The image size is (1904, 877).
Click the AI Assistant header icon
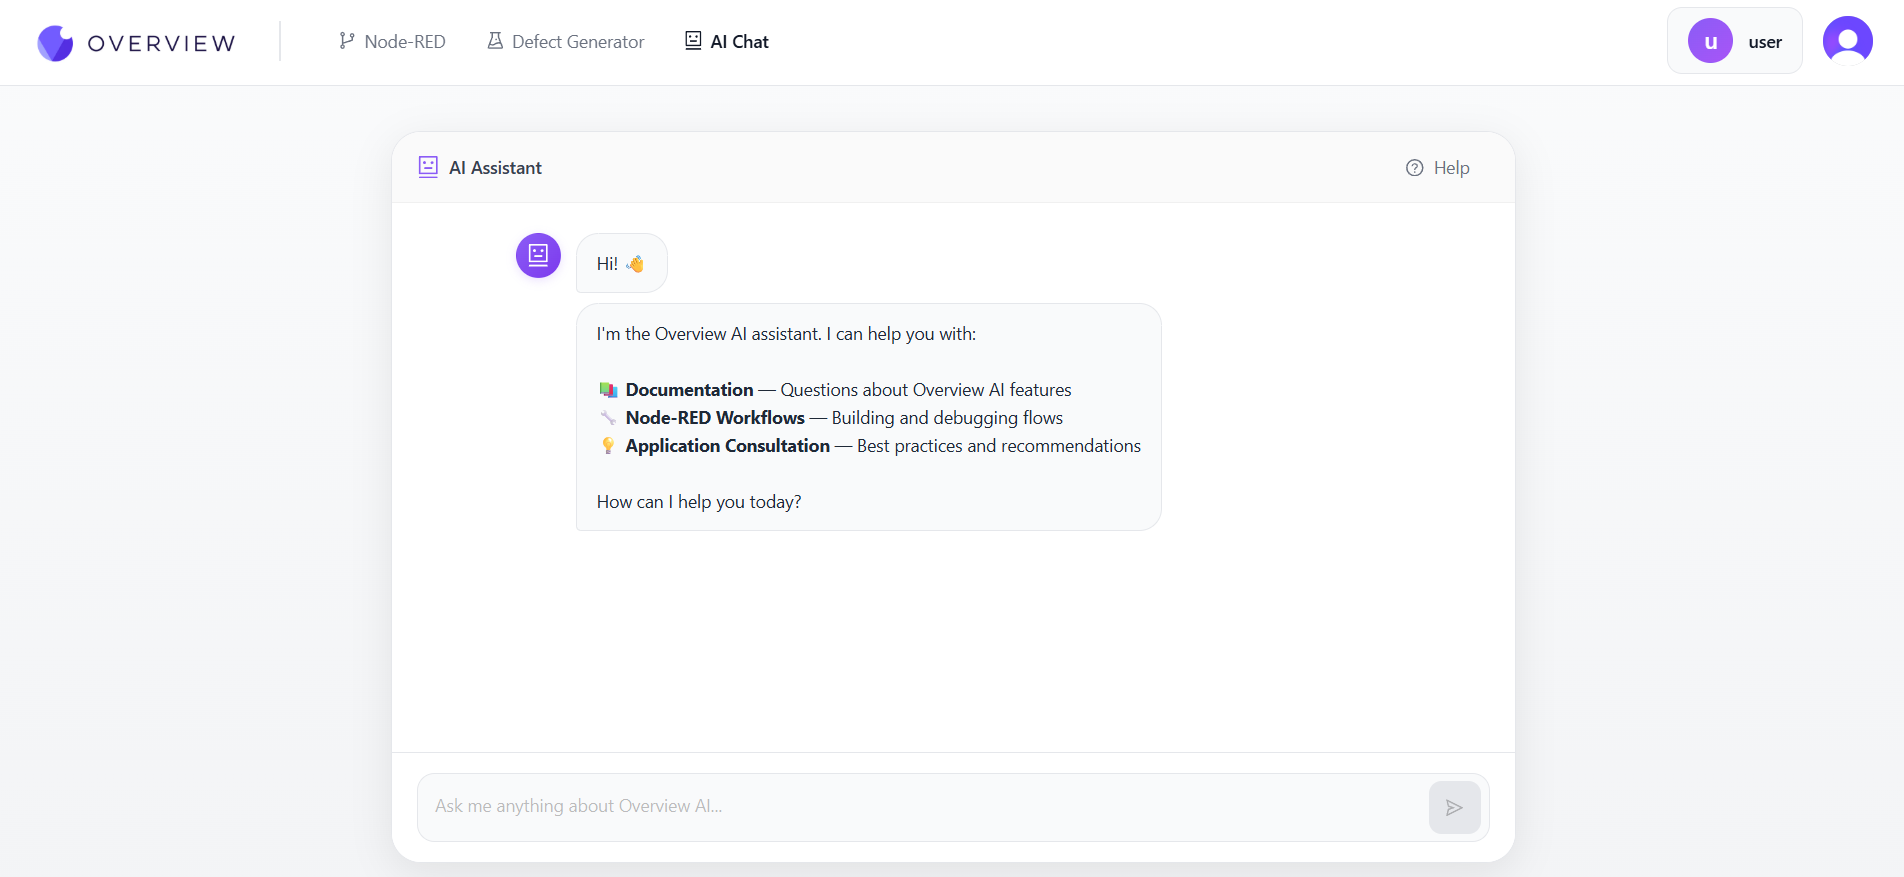[428, 167]
